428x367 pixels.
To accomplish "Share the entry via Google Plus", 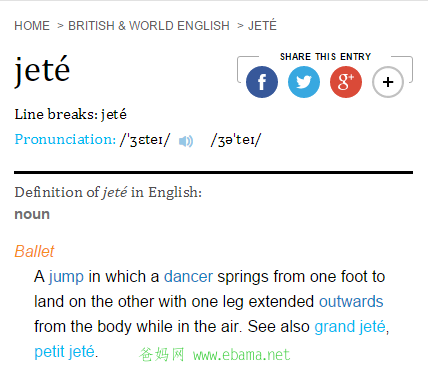I will (346, 82).
